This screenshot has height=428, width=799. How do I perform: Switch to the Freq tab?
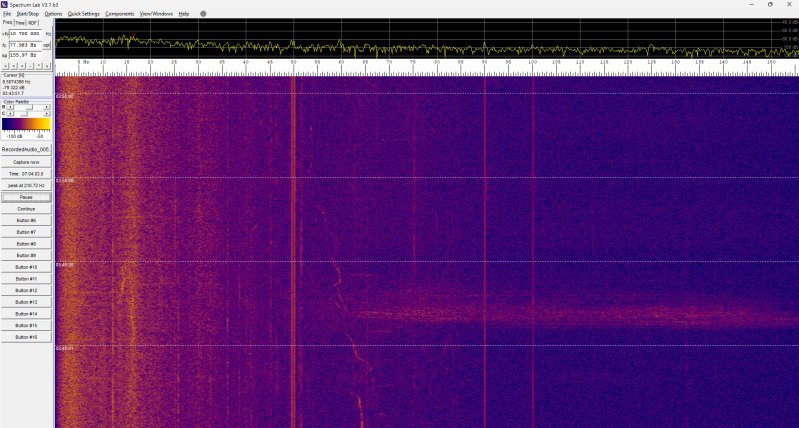pos(7,22)
